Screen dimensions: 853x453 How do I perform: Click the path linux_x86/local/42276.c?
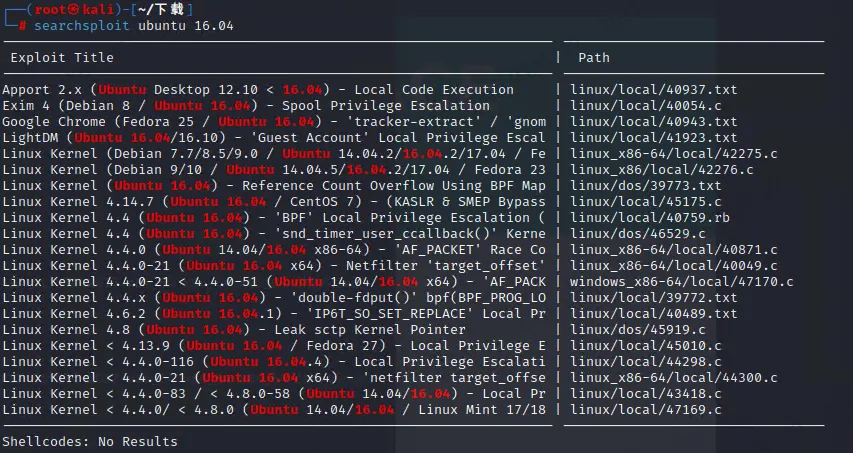pyautogui.click(x=662, y=170)
